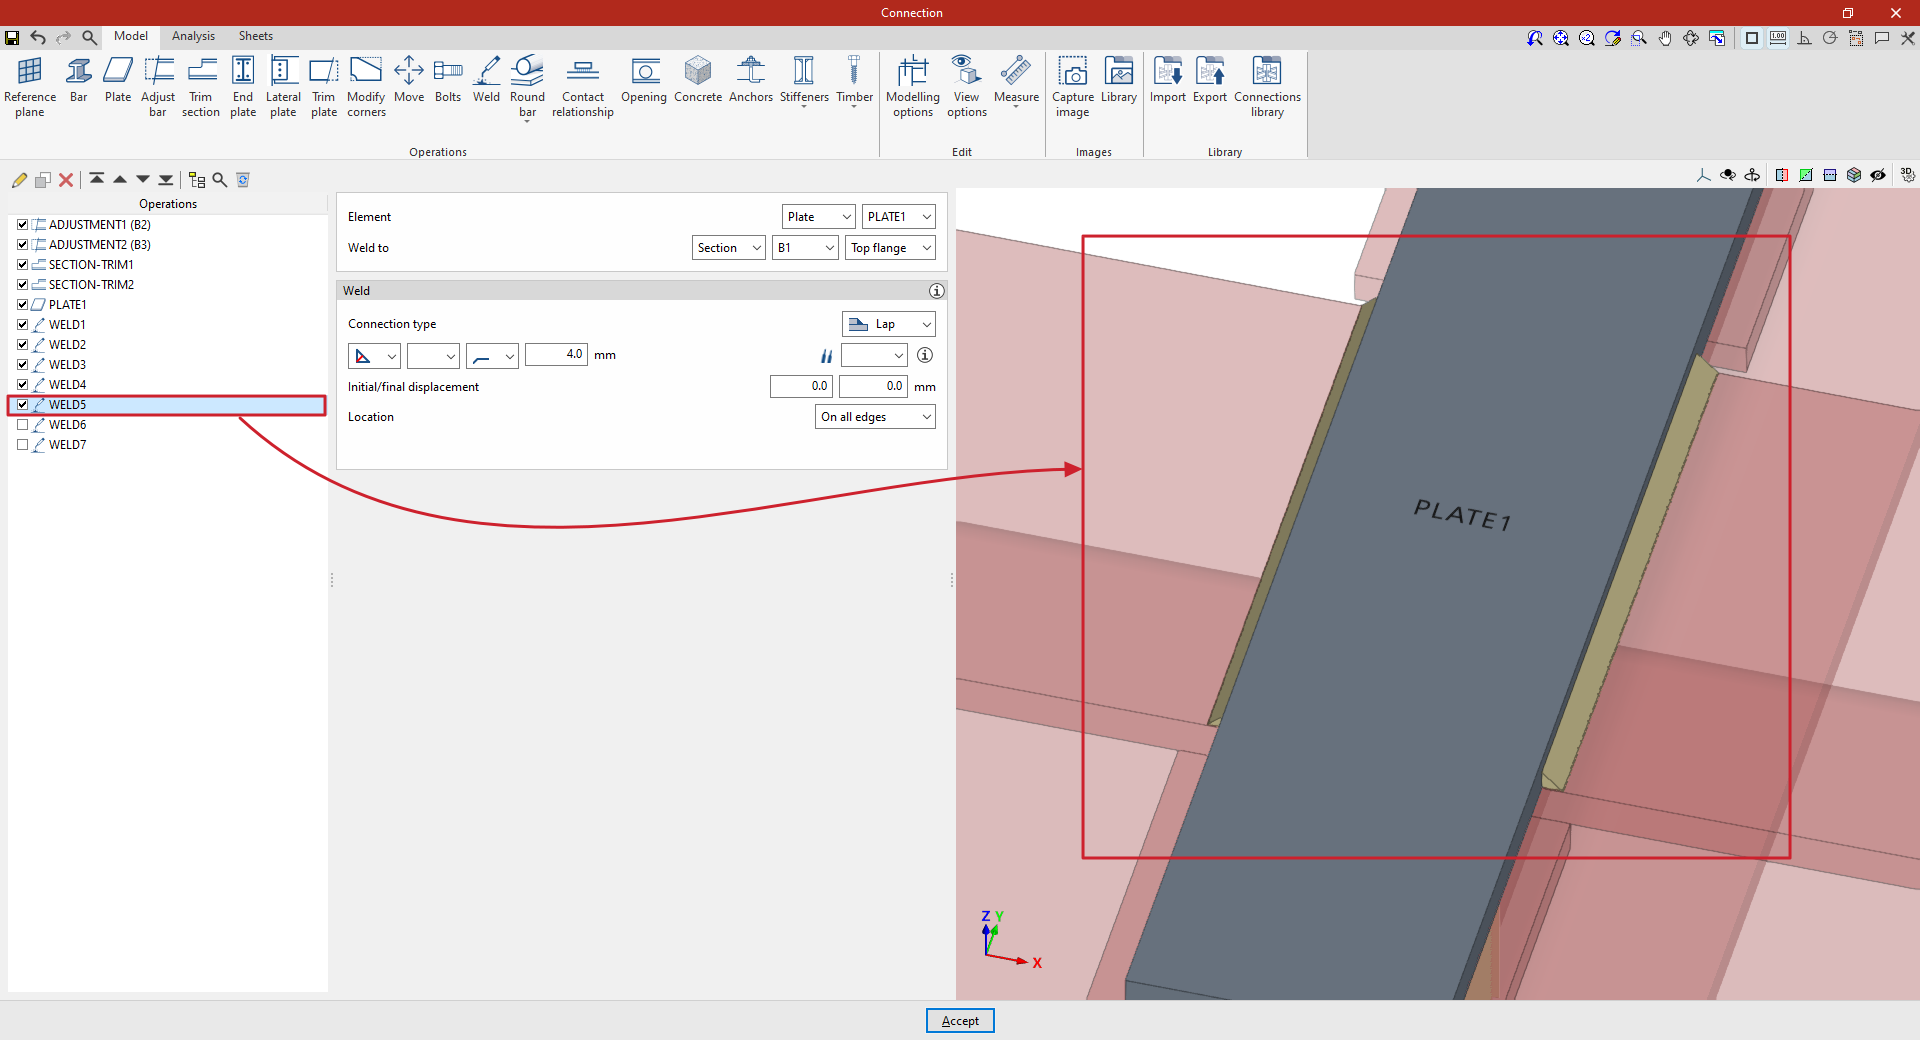Image resolution: width=1920 pixels, height=1040 pixels.
Task: Open the Top flange dropdown
Action: pos(890,248)
